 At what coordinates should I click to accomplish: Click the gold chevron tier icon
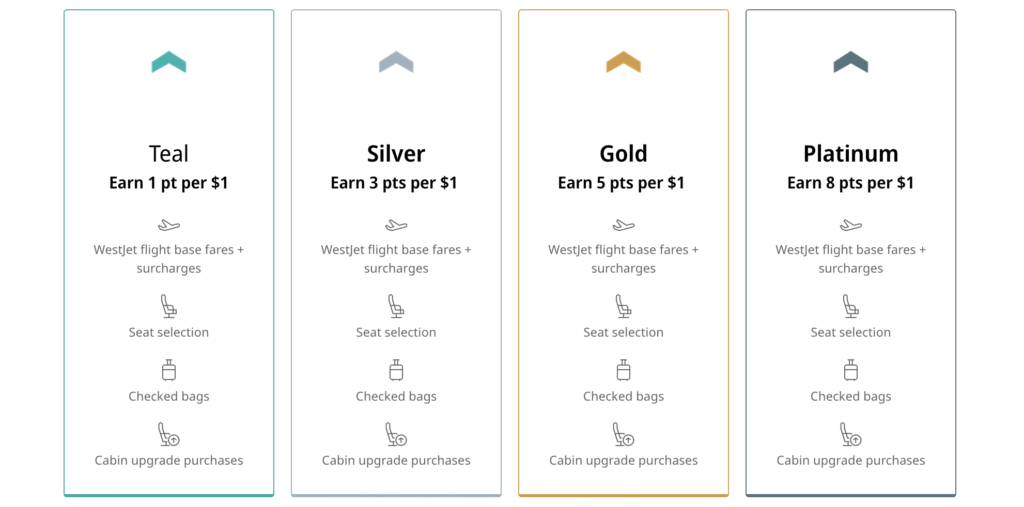[x=623, y=62]
